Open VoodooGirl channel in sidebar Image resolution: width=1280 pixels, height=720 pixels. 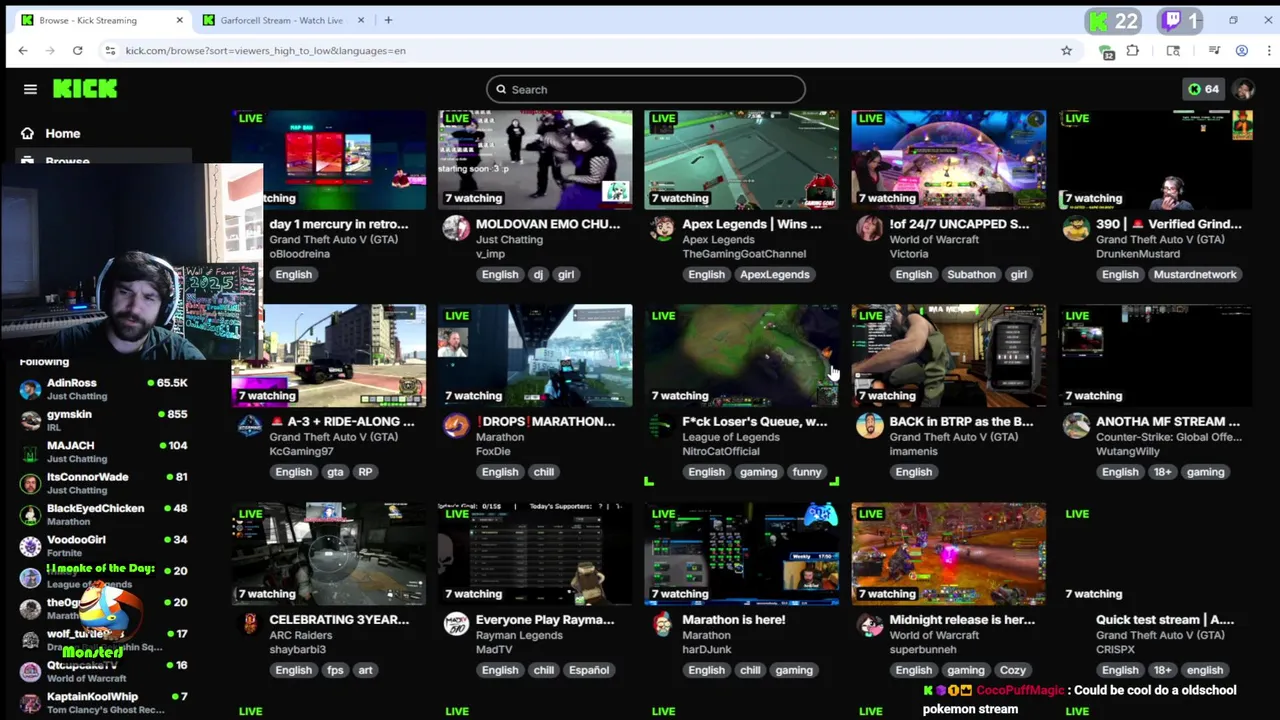[104, 546]
